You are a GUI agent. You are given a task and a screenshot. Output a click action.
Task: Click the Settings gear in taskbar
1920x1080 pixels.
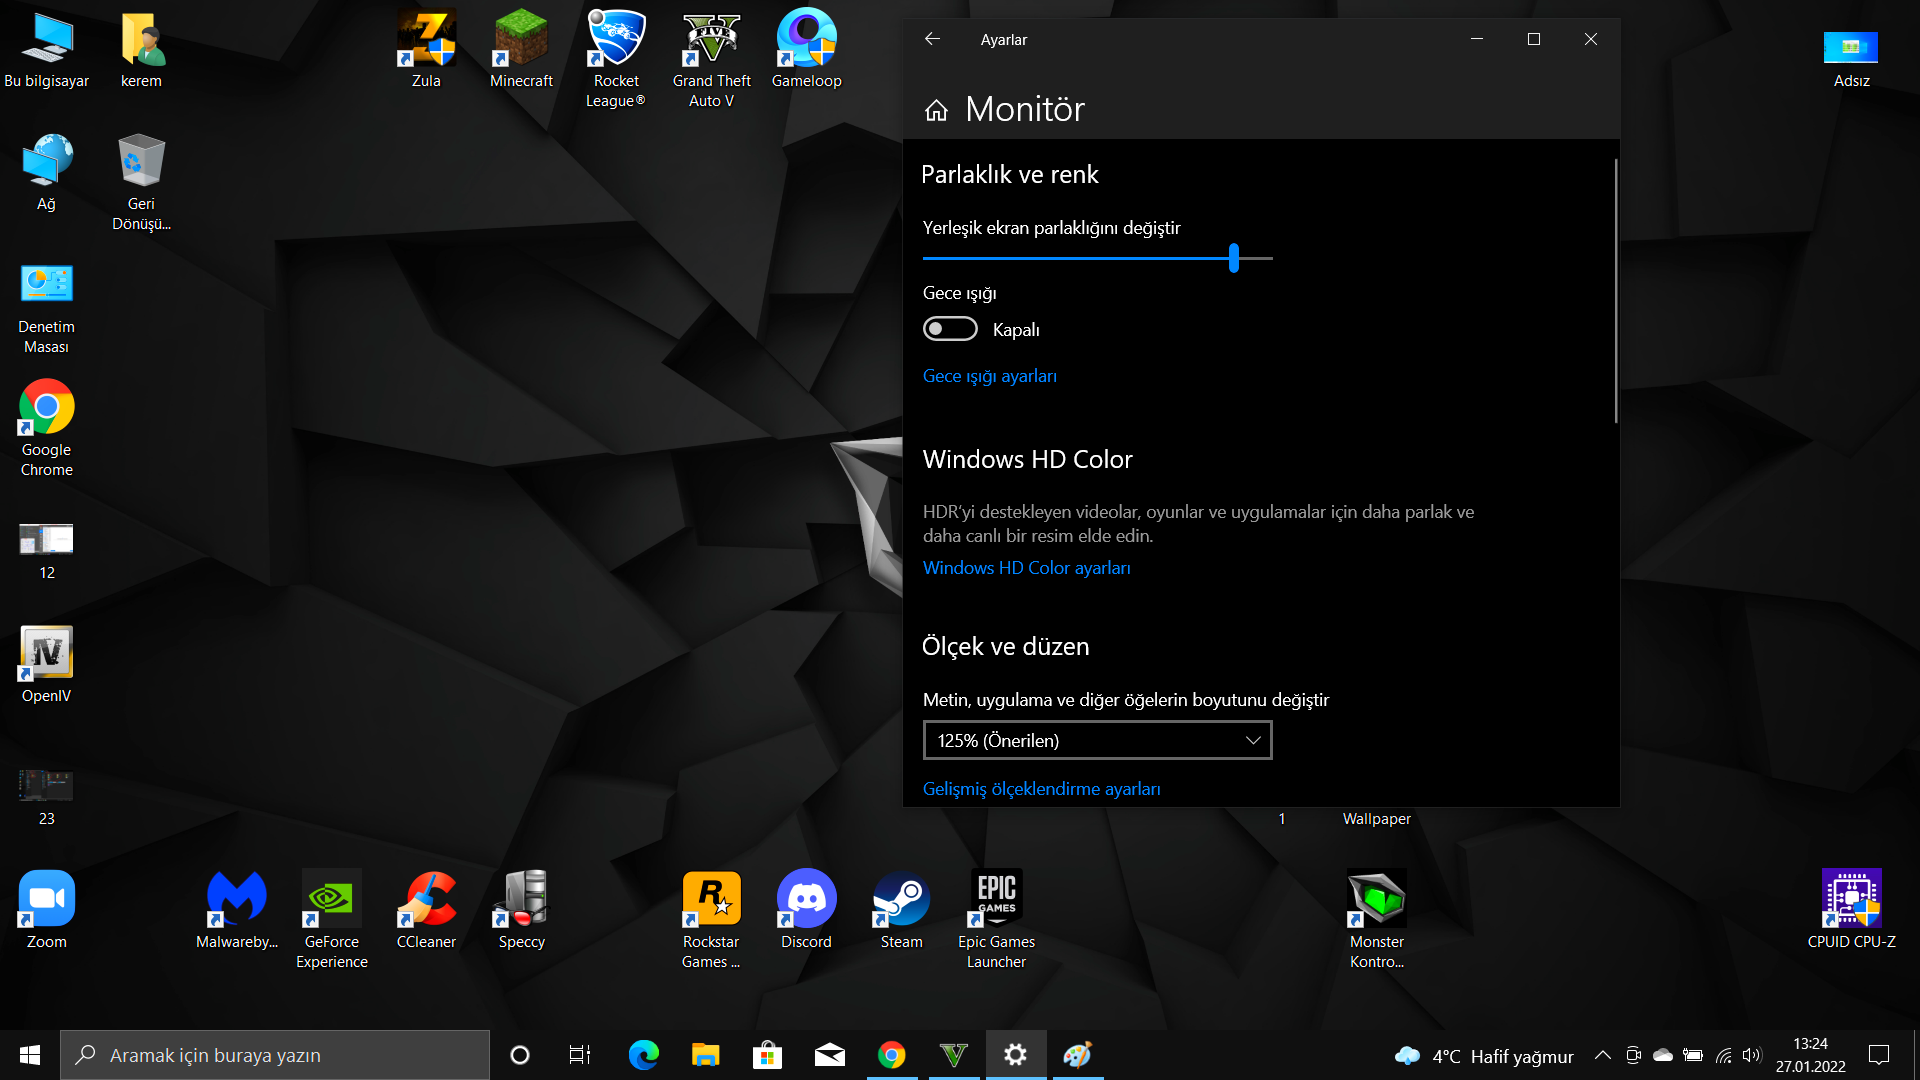(1015, 1055)
